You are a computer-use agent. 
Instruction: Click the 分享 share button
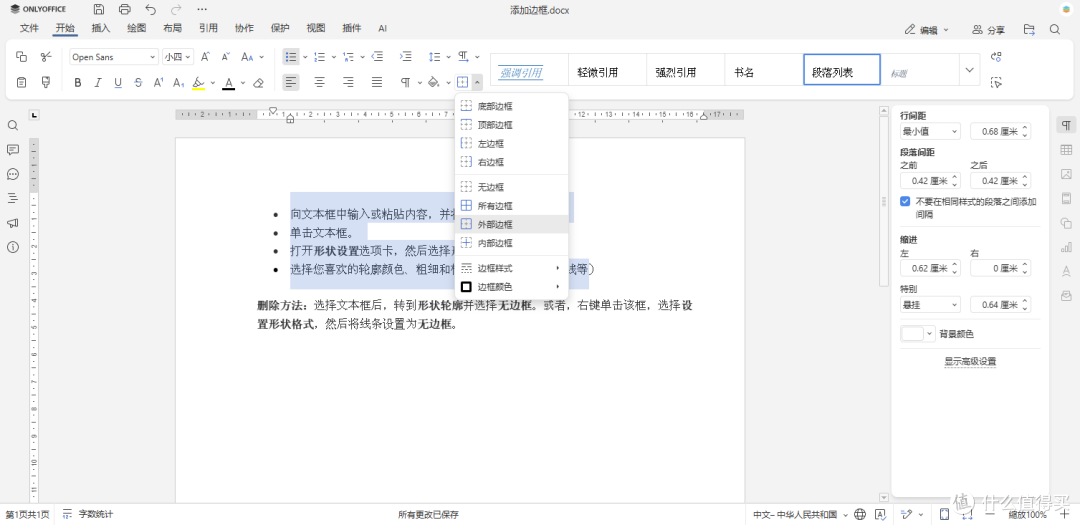point(988,30)
